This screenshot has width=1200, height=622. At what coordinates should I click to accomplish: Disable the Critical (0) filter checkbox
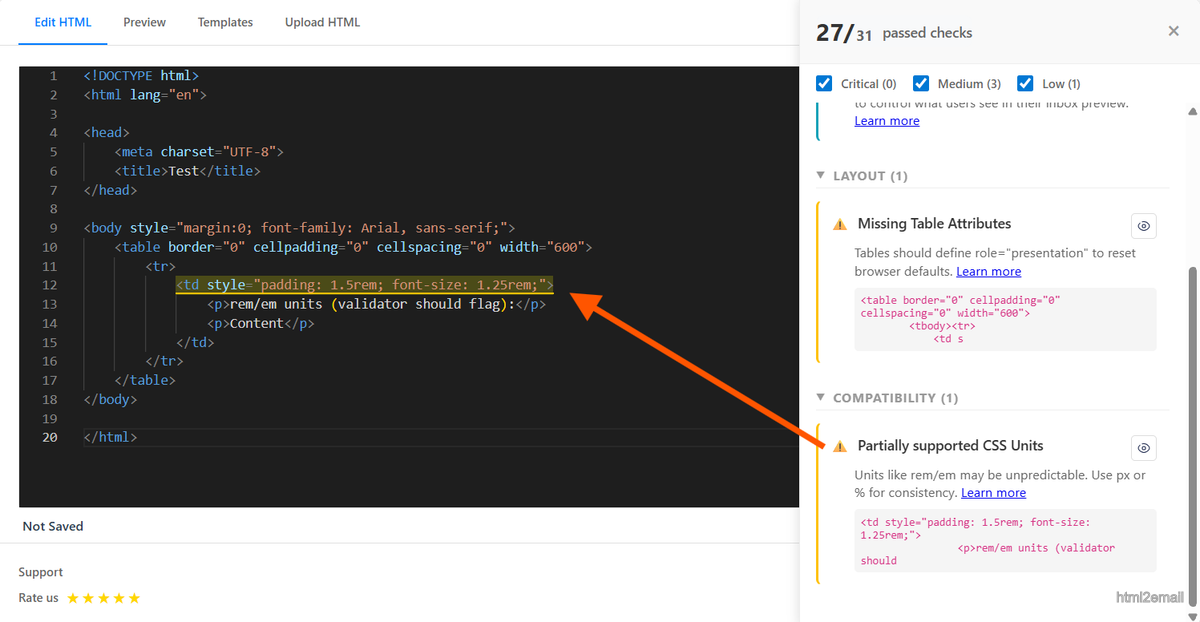pyautogui.click(x=824, y=83)
